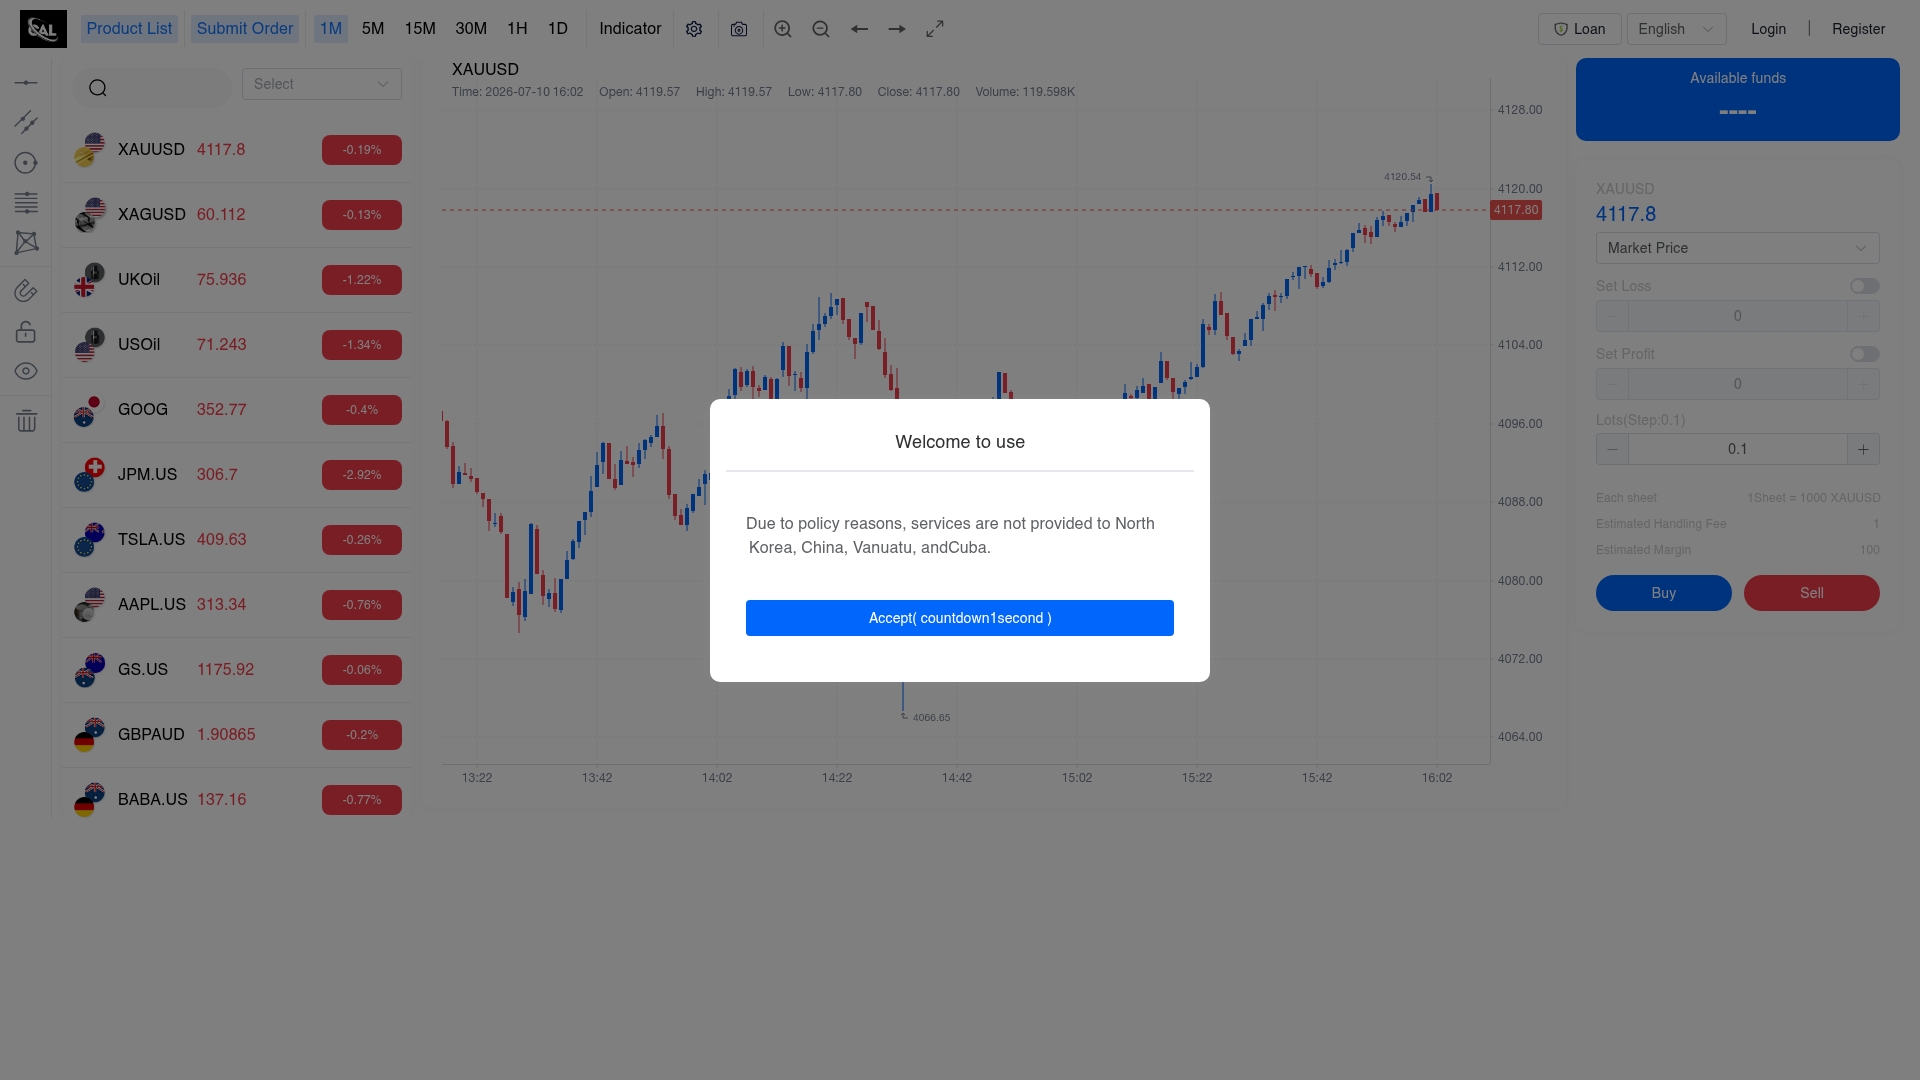The width and height of the screenshot is (1920, 1080).
Task: Click the -1.34% change badge
Action: tap(362, 345)
